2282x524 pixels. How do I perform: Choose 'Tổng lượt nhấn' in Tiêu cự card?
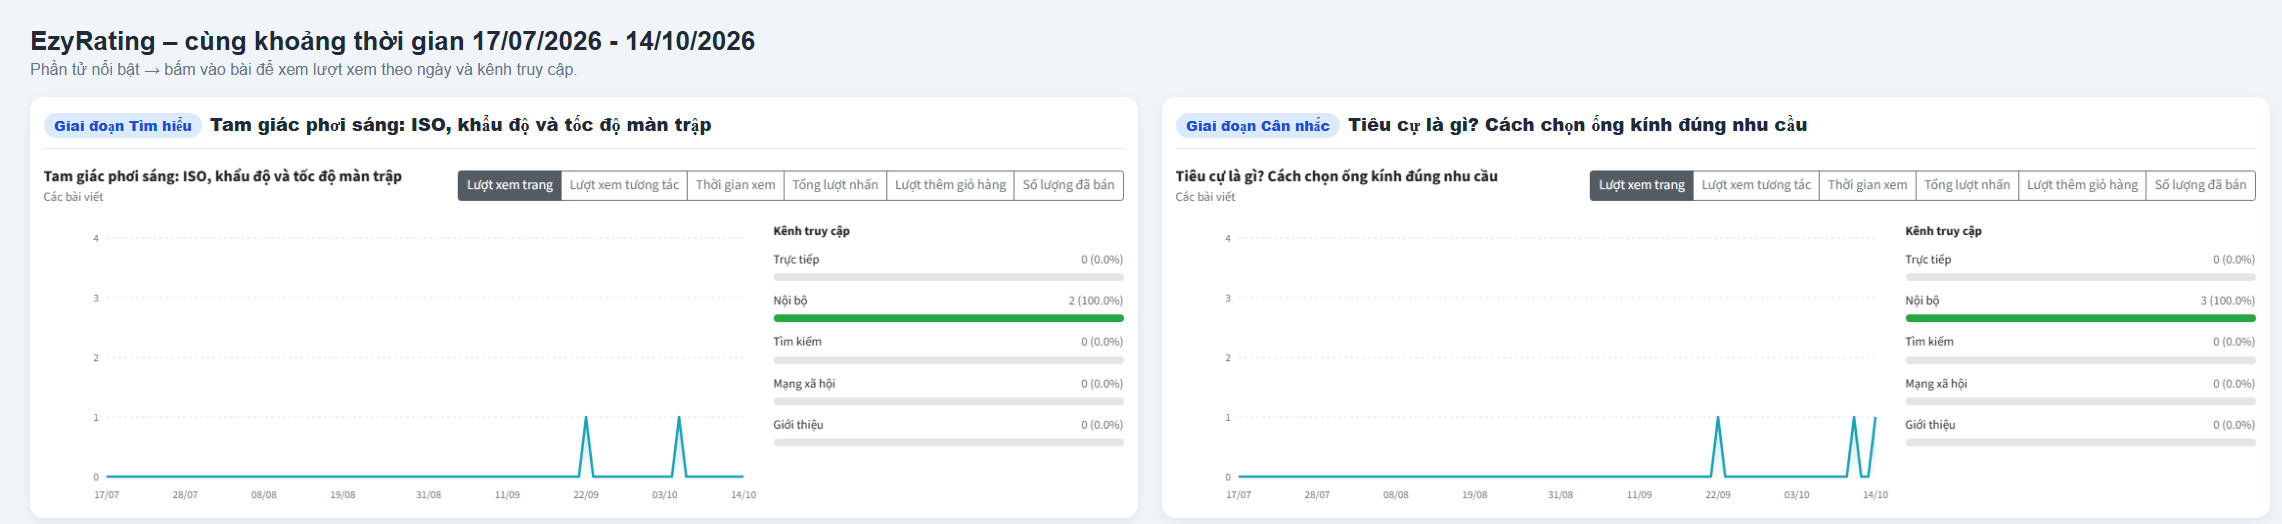pyautogui.click(x=1967, y=185)
